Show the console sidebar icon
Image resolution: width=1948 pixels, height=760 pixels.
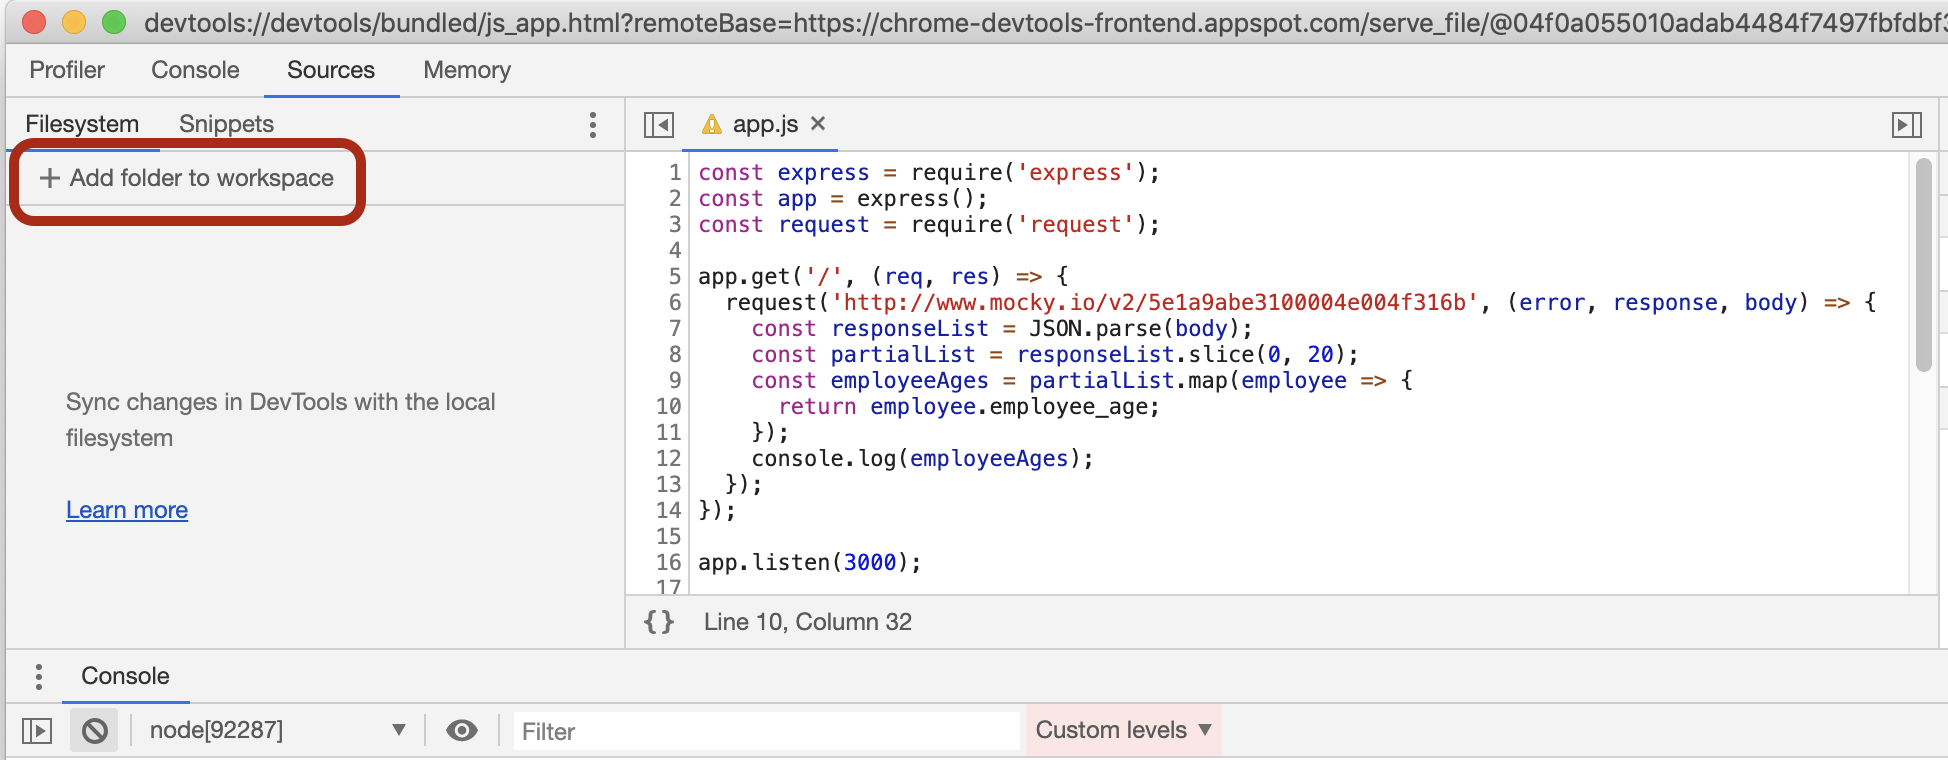tap(37, 731)
